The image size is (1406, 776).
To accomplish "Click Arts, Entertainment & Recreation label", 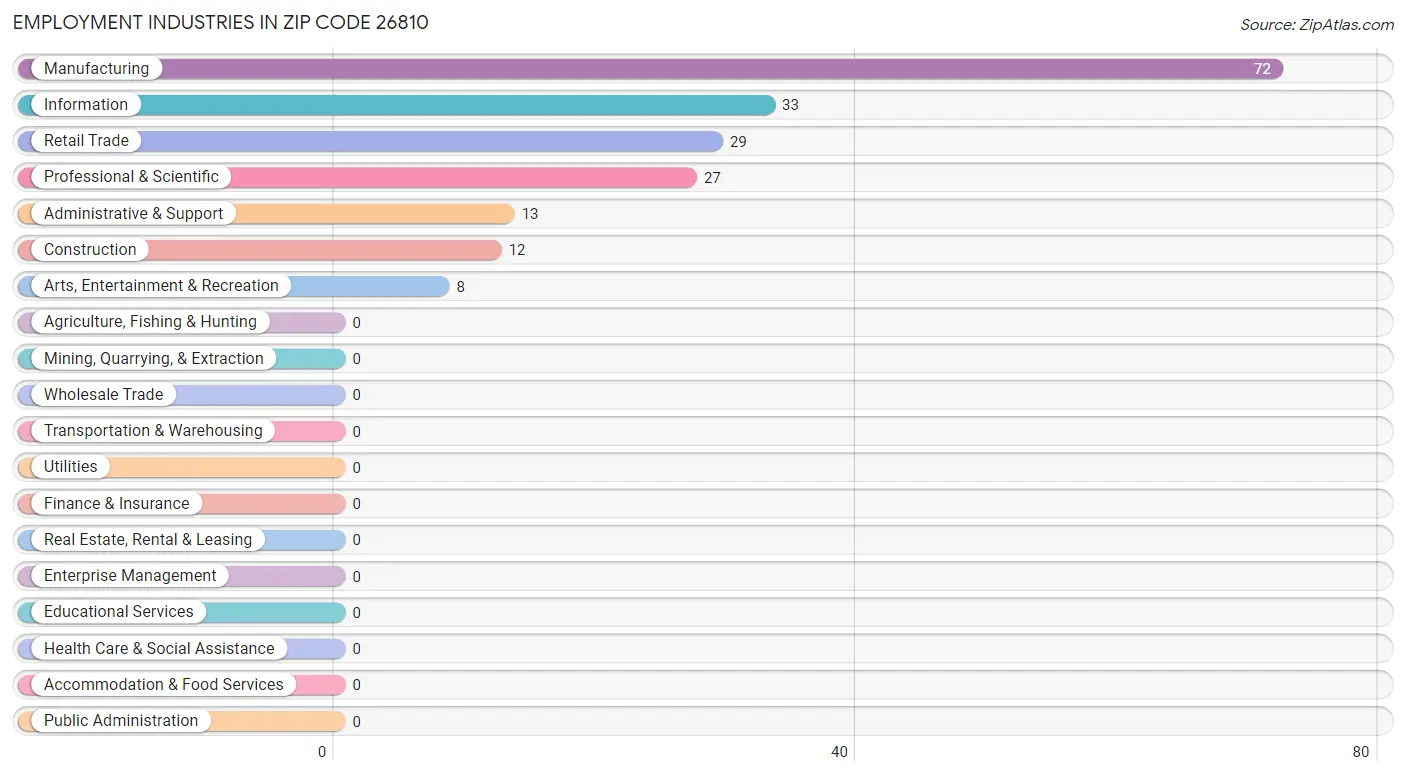I will coord(161,286).
